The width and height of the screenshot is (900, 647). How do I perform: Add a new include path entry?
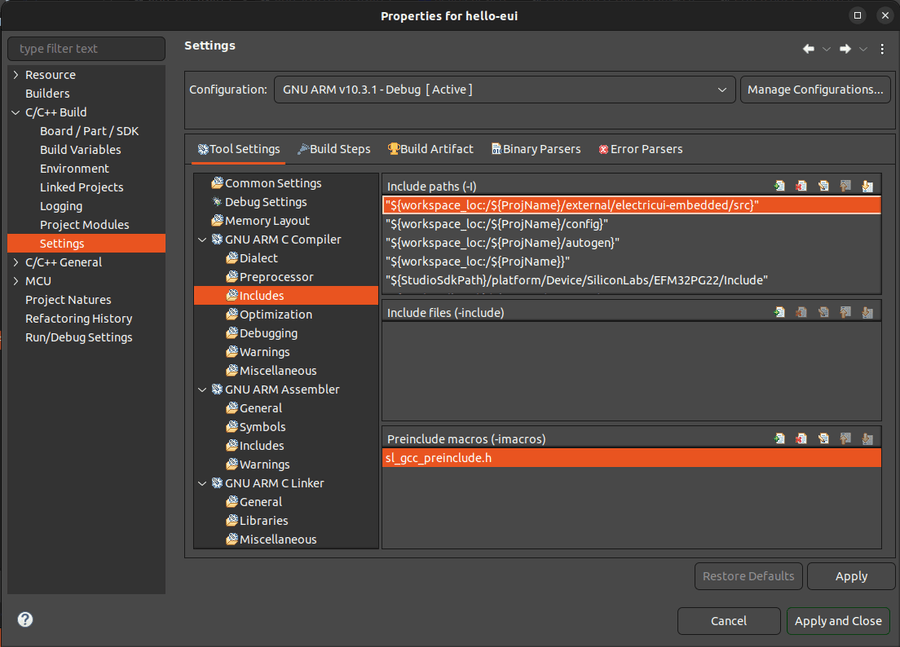(x=779, y=185)
